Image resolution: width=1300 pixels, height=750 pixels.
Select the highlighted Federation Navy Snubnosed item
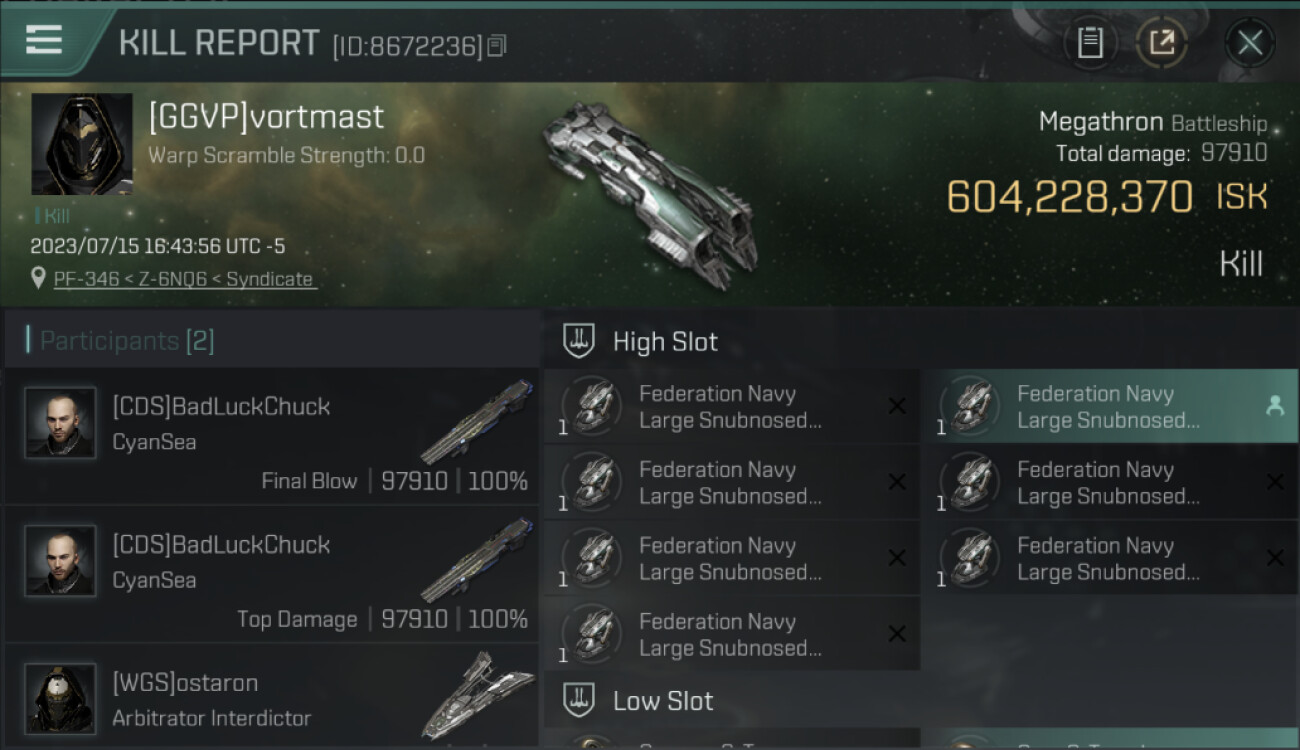coord(1117,407)
